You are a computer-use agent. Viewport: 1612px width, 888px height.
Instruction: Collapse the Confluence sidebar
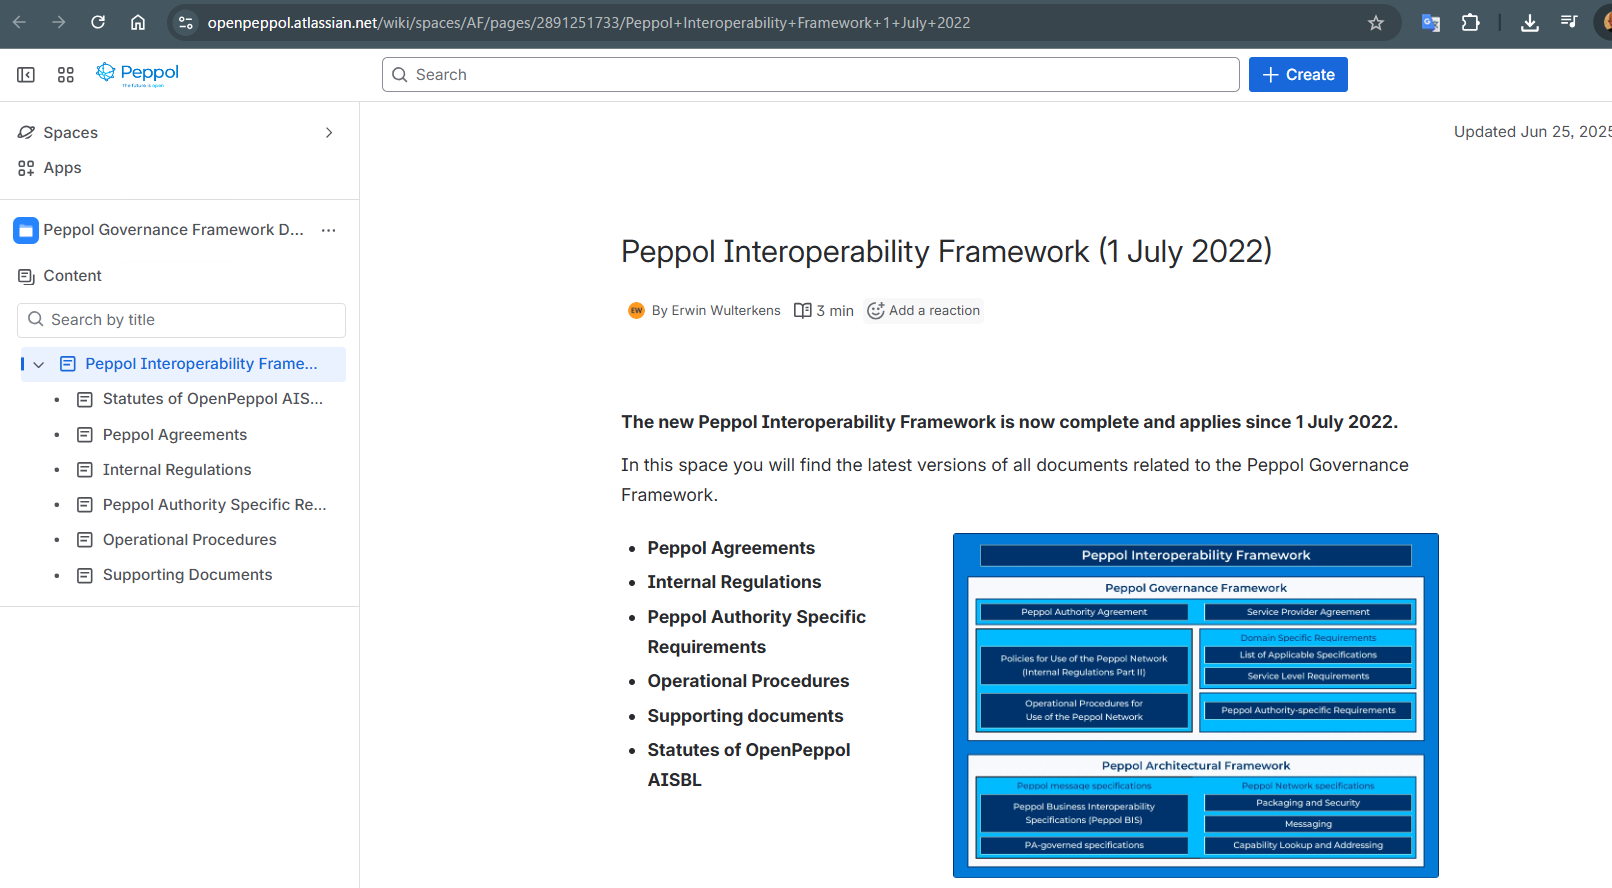pyautogui.click(x=26, y=75)
